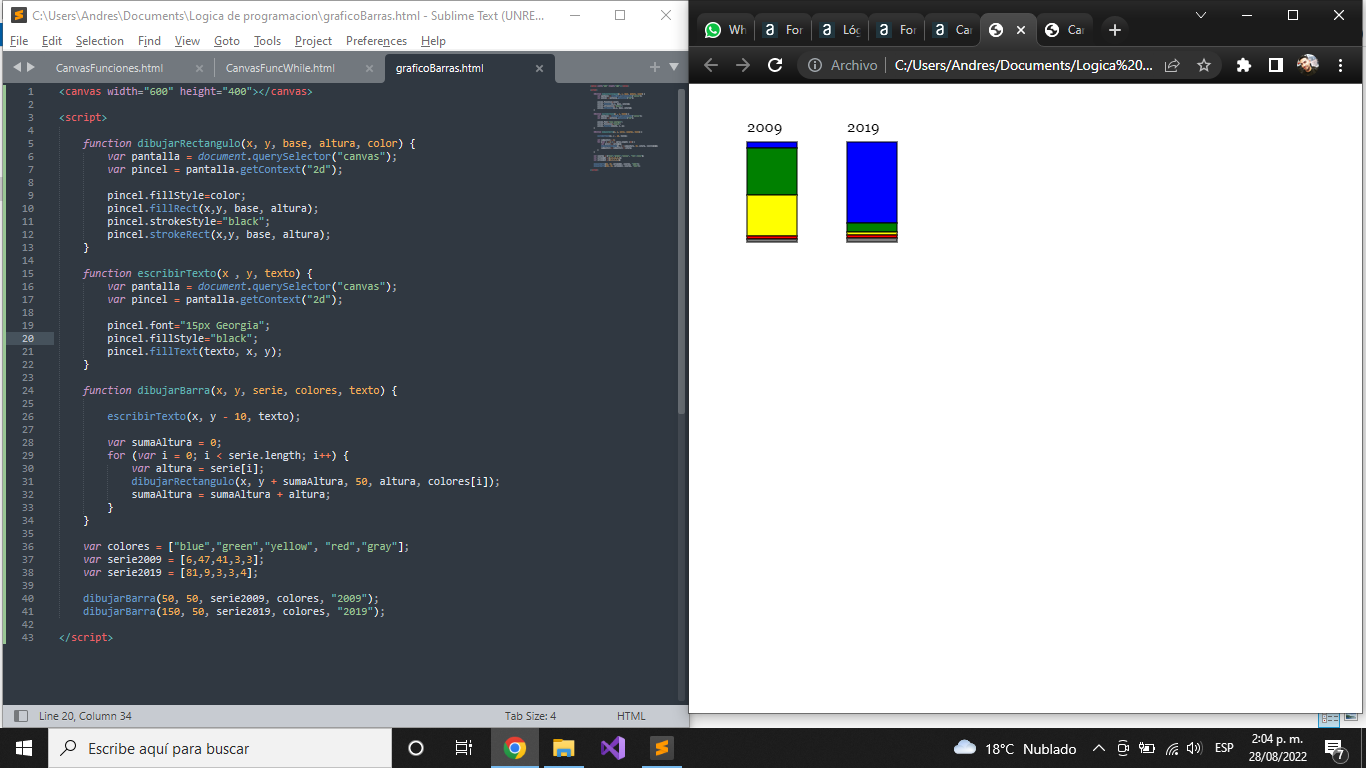Close the CanvasFunciones.html tab

click(199, 68)
